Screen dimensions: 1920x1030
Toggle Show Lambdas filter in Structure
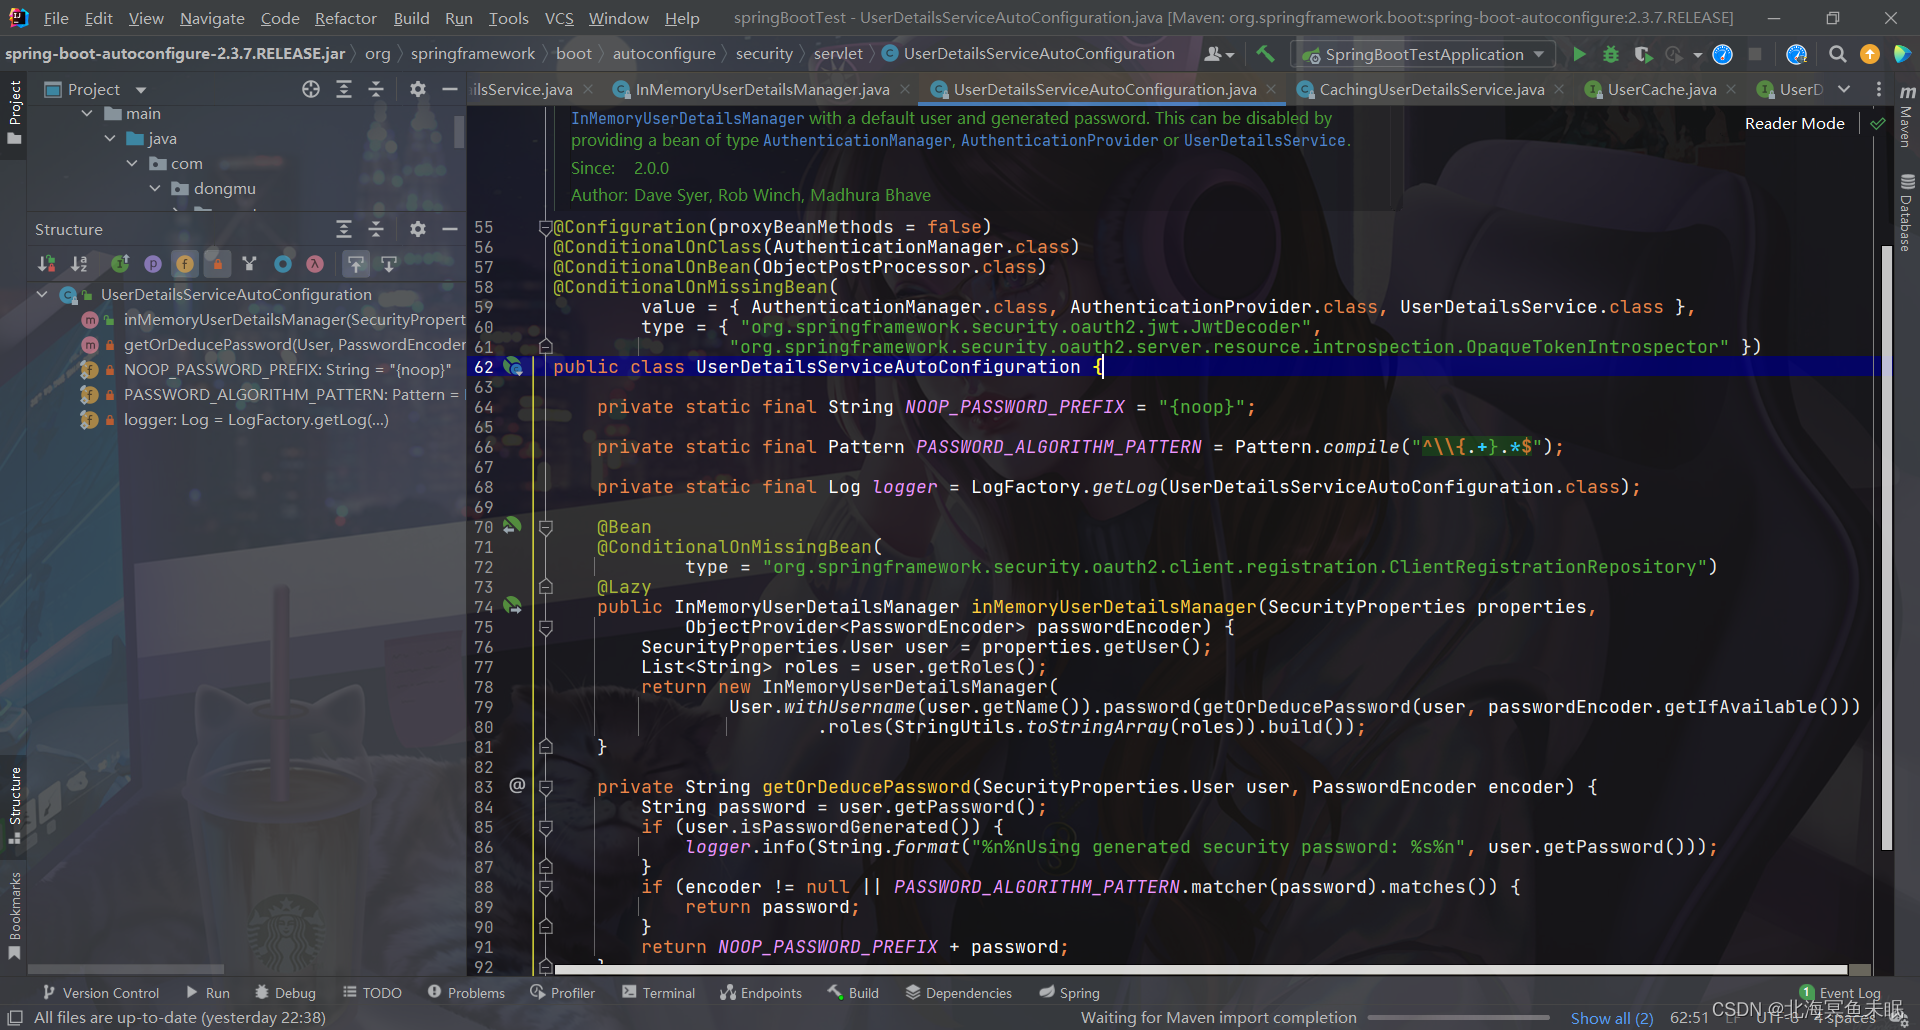coord(315,263)
